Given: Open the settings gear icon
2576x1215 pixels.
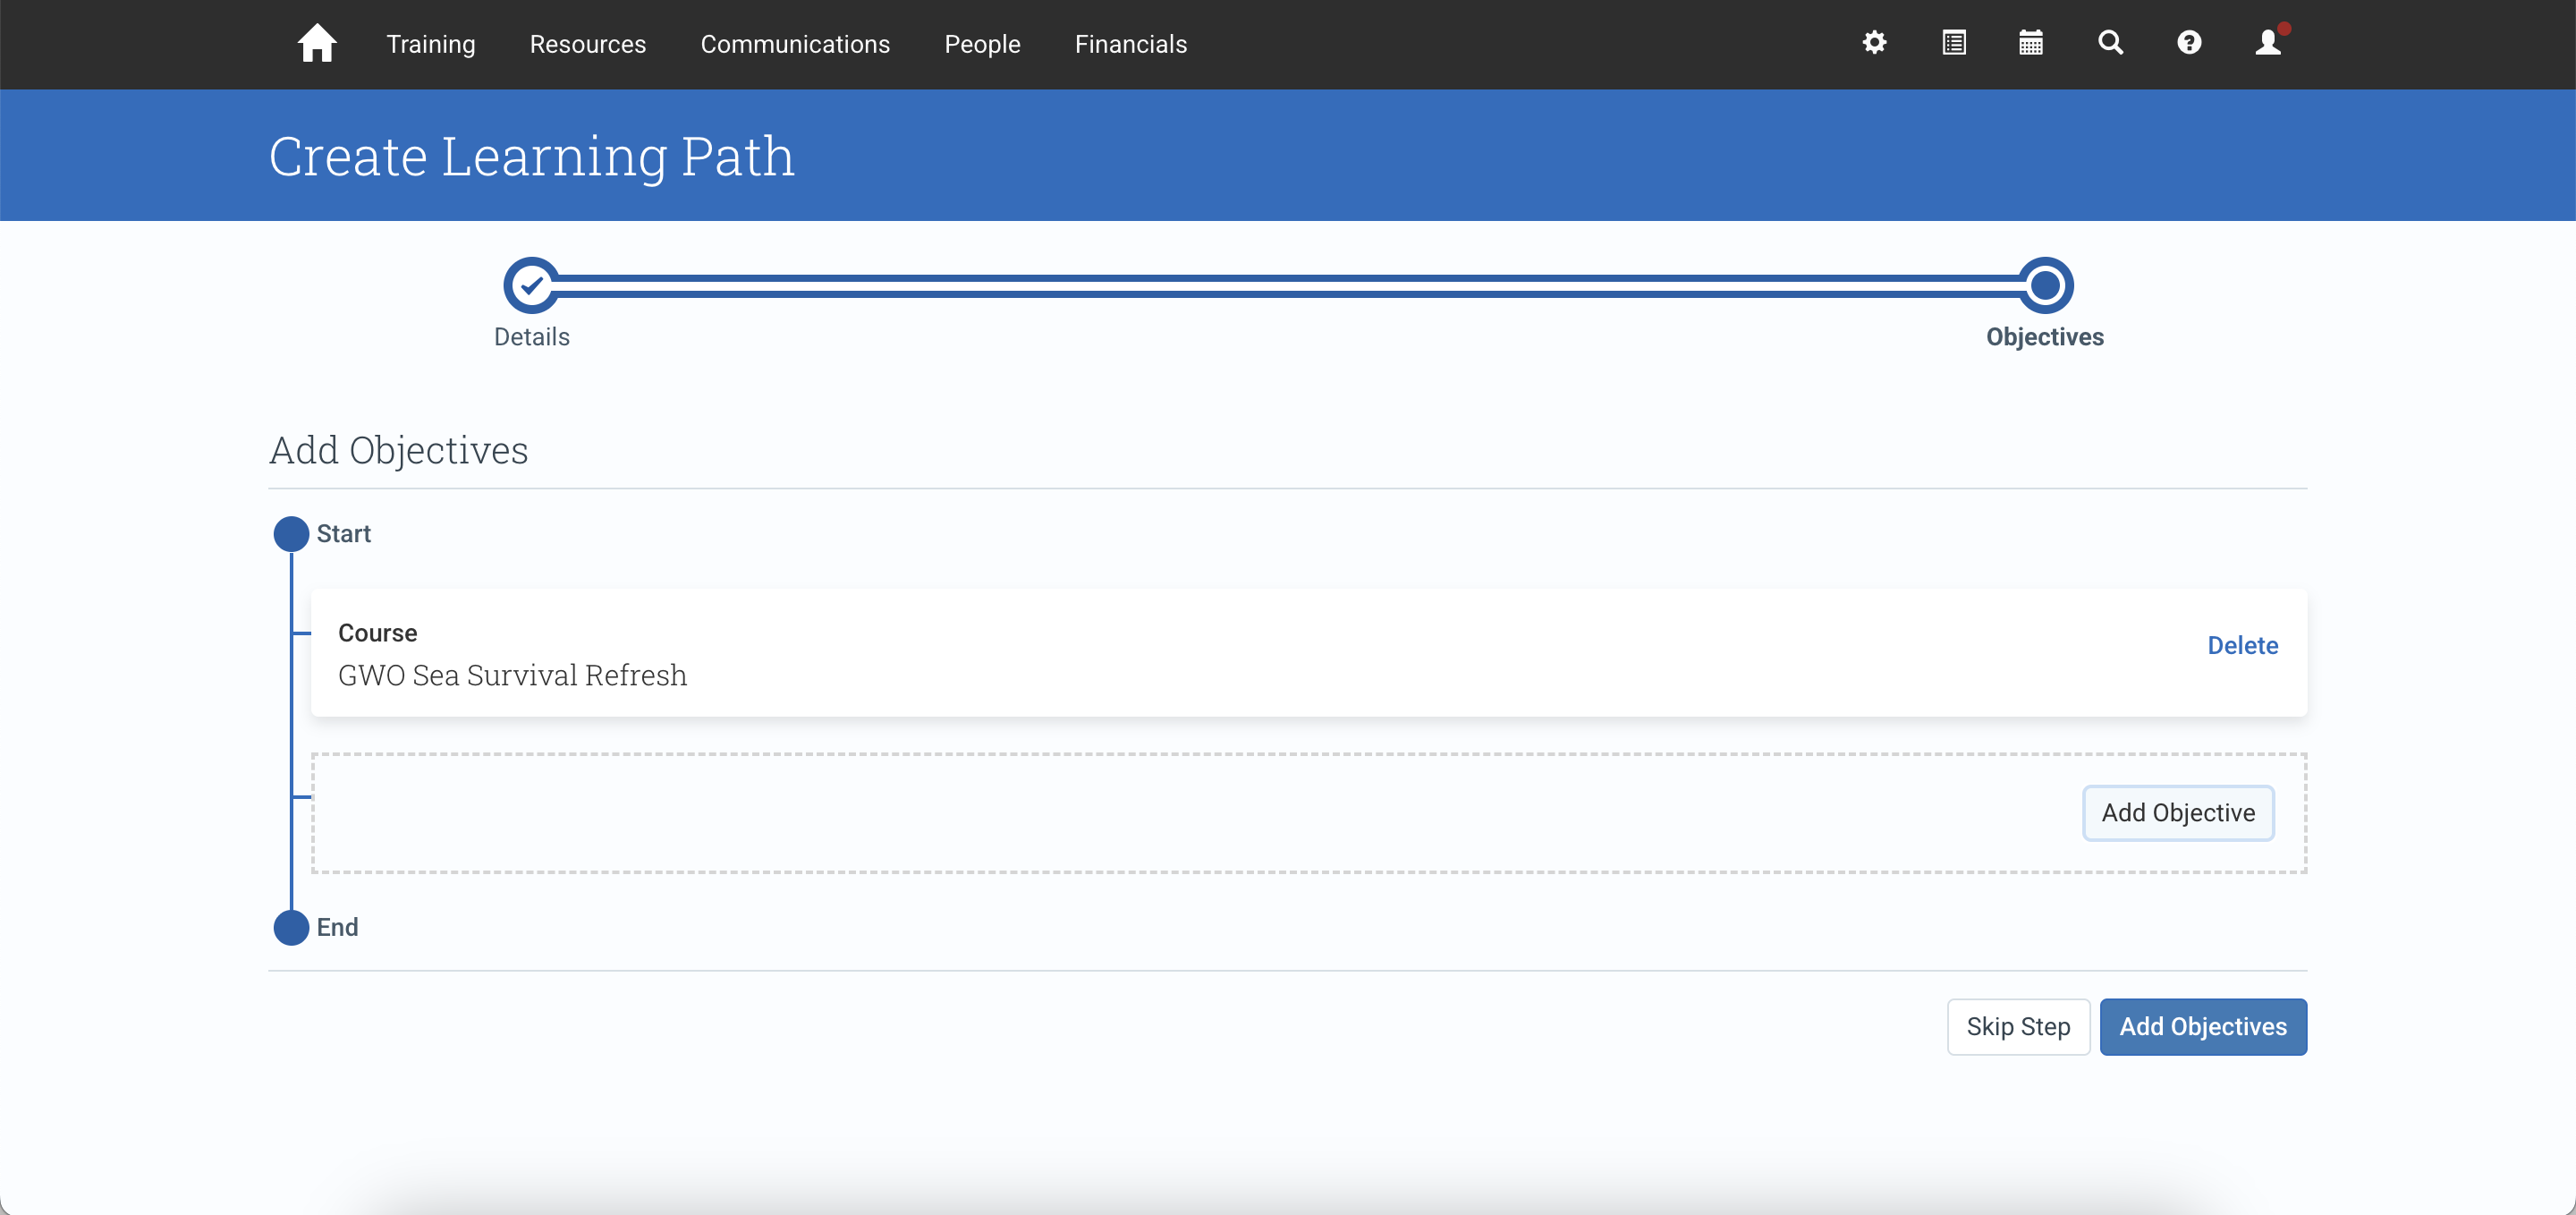Looking at the screenshot, I should point(1874,43).
